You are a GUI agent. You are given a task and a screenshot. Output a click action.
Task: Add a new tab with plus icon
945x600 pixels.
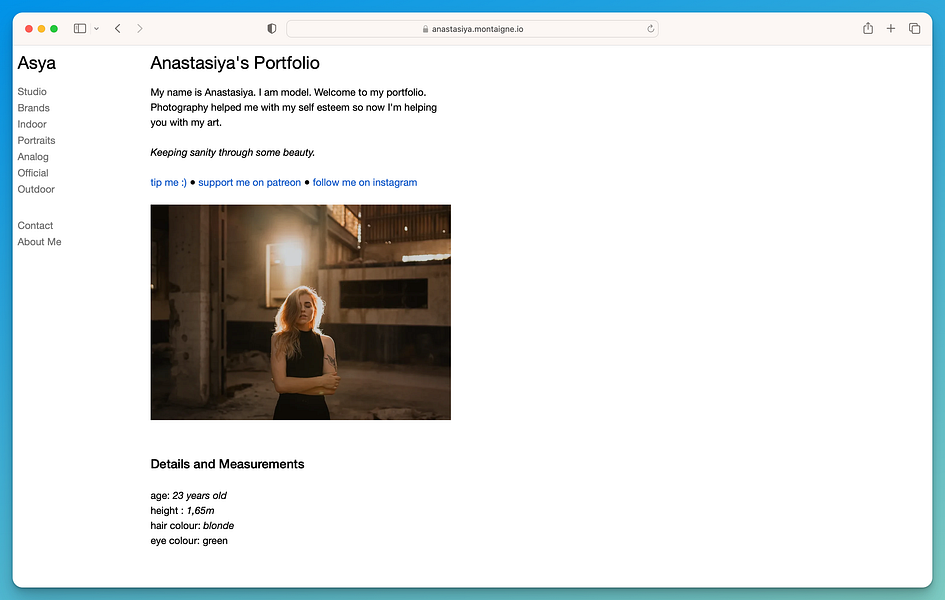click(891, 28)
